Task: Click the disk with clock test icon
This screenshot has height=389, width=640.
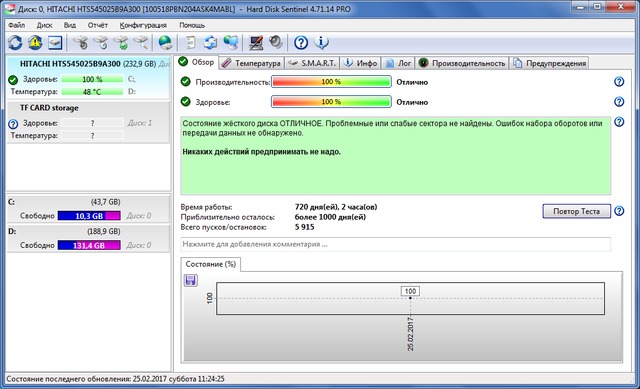Action: pos(101,42)
